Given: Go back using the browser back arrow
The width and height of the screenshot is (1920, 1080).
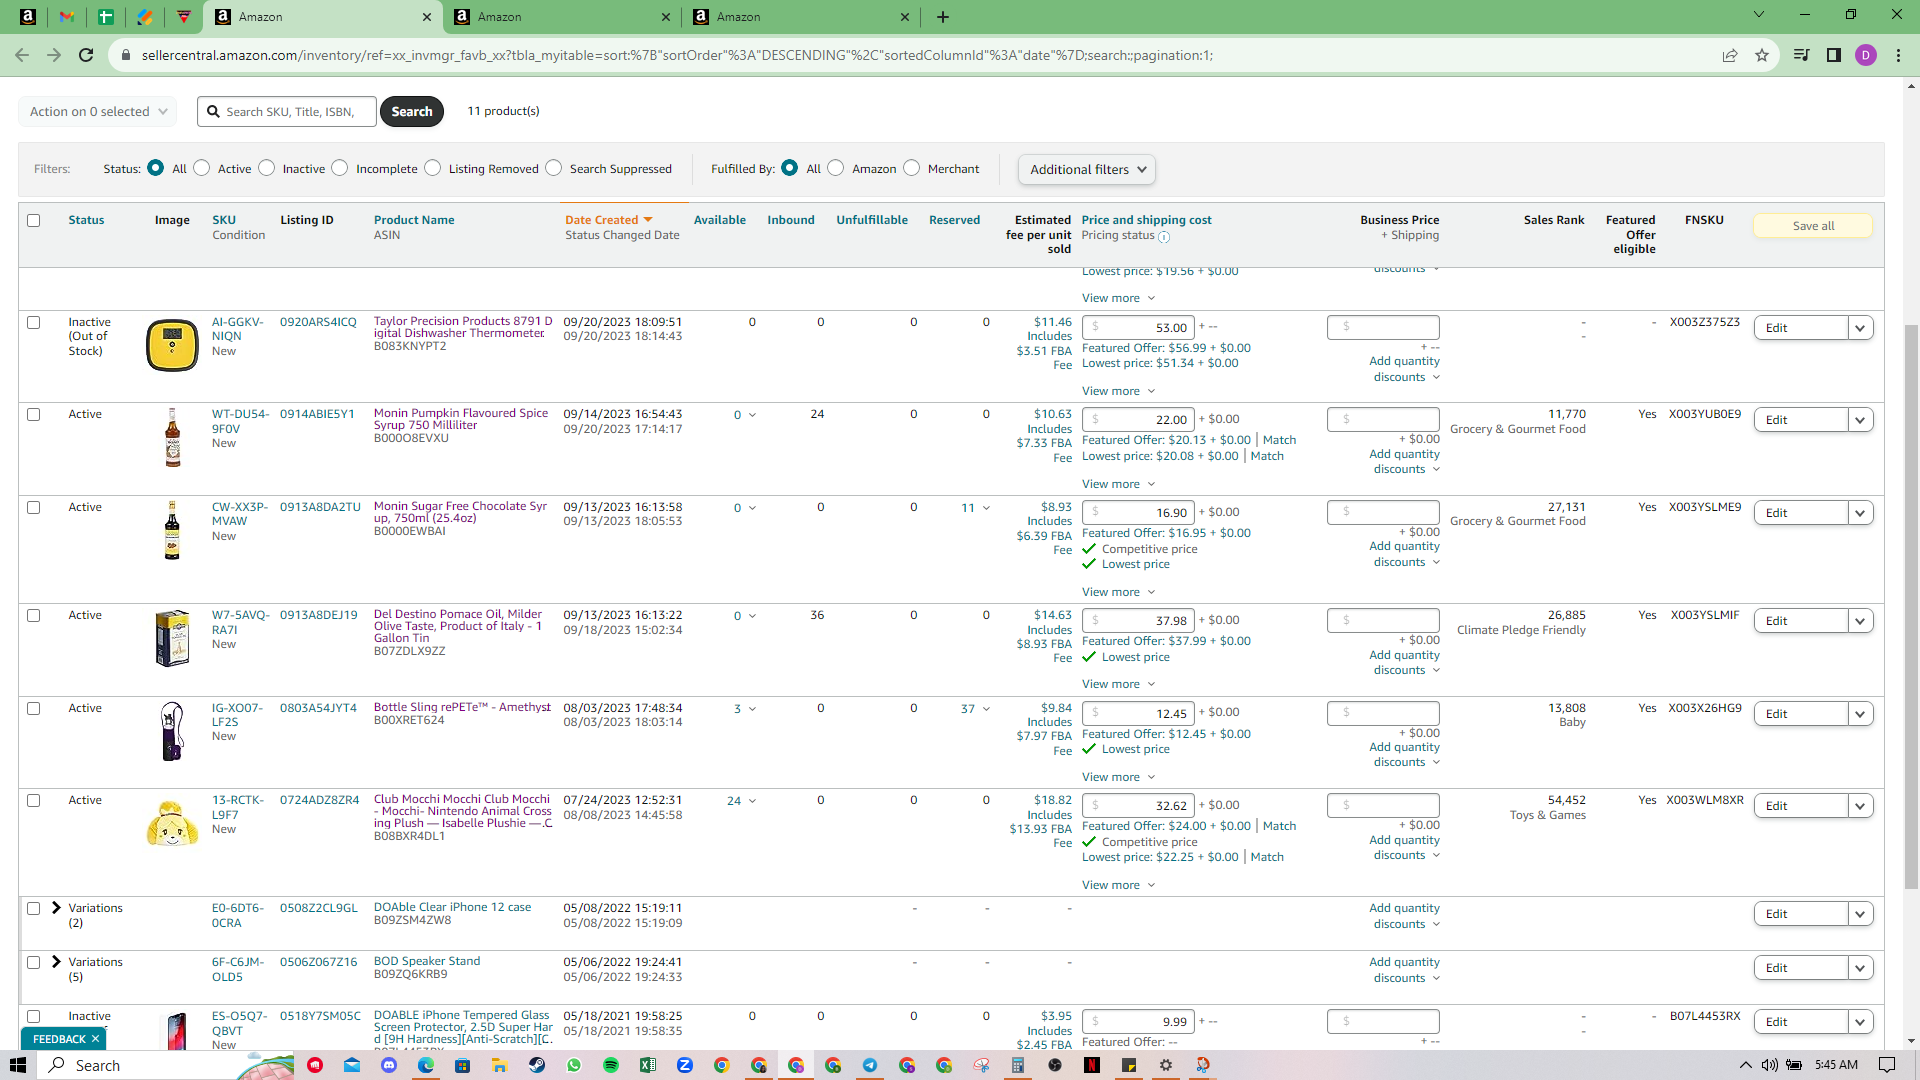Looking at the screenshot, I should 22,55.
